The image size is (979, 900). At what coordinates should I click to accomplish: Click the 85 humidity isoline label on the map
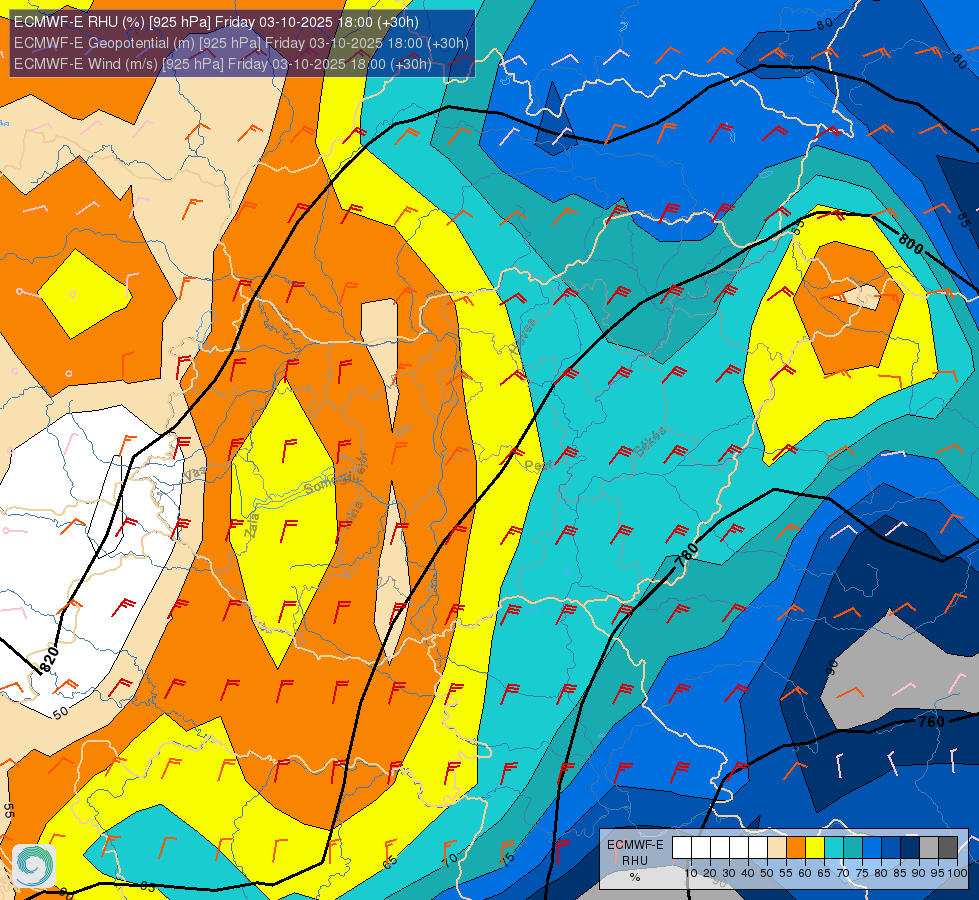963,220
